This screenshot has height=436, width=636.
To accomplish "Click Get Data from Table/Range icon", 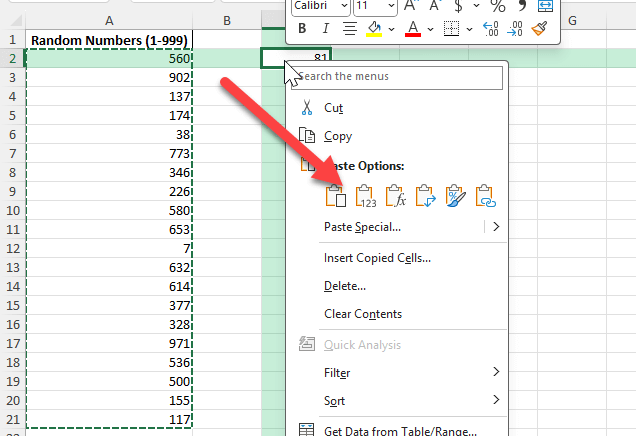I will [306, 430].
